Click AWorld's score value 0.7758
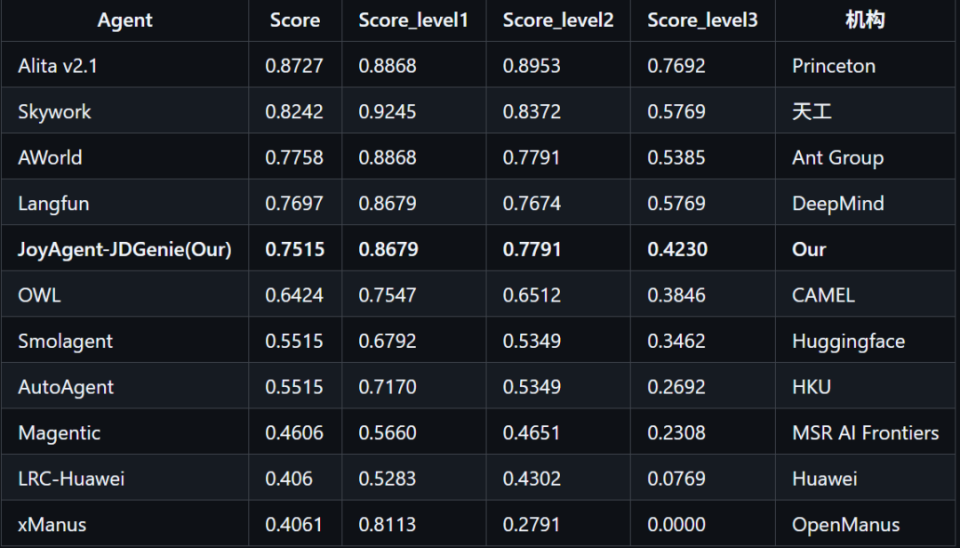The width and height of the screenshot is (960, 548). point(294,157)
